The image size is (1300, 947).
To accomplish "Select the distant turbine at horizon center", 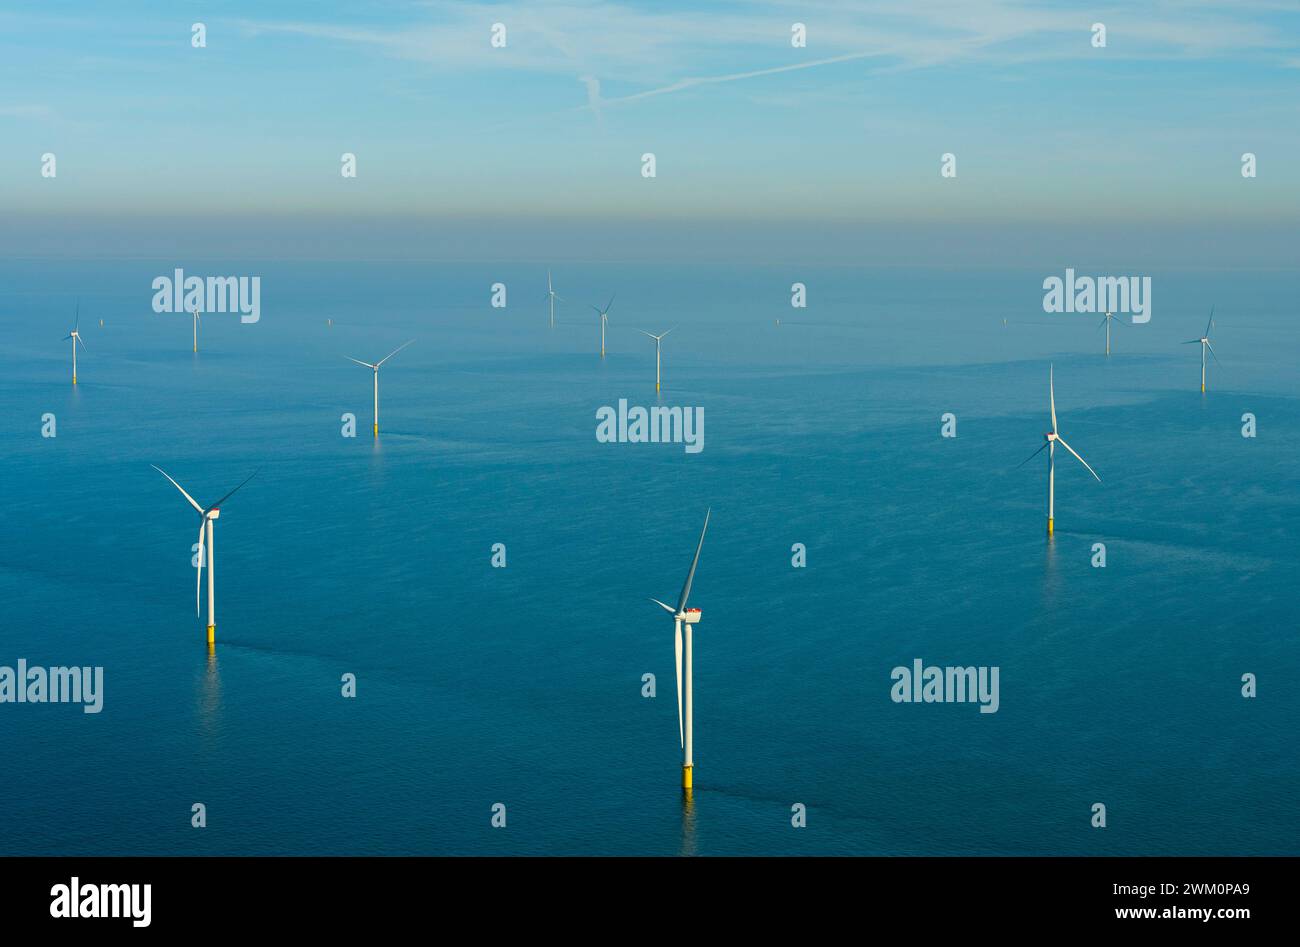I will coord(550,298).
